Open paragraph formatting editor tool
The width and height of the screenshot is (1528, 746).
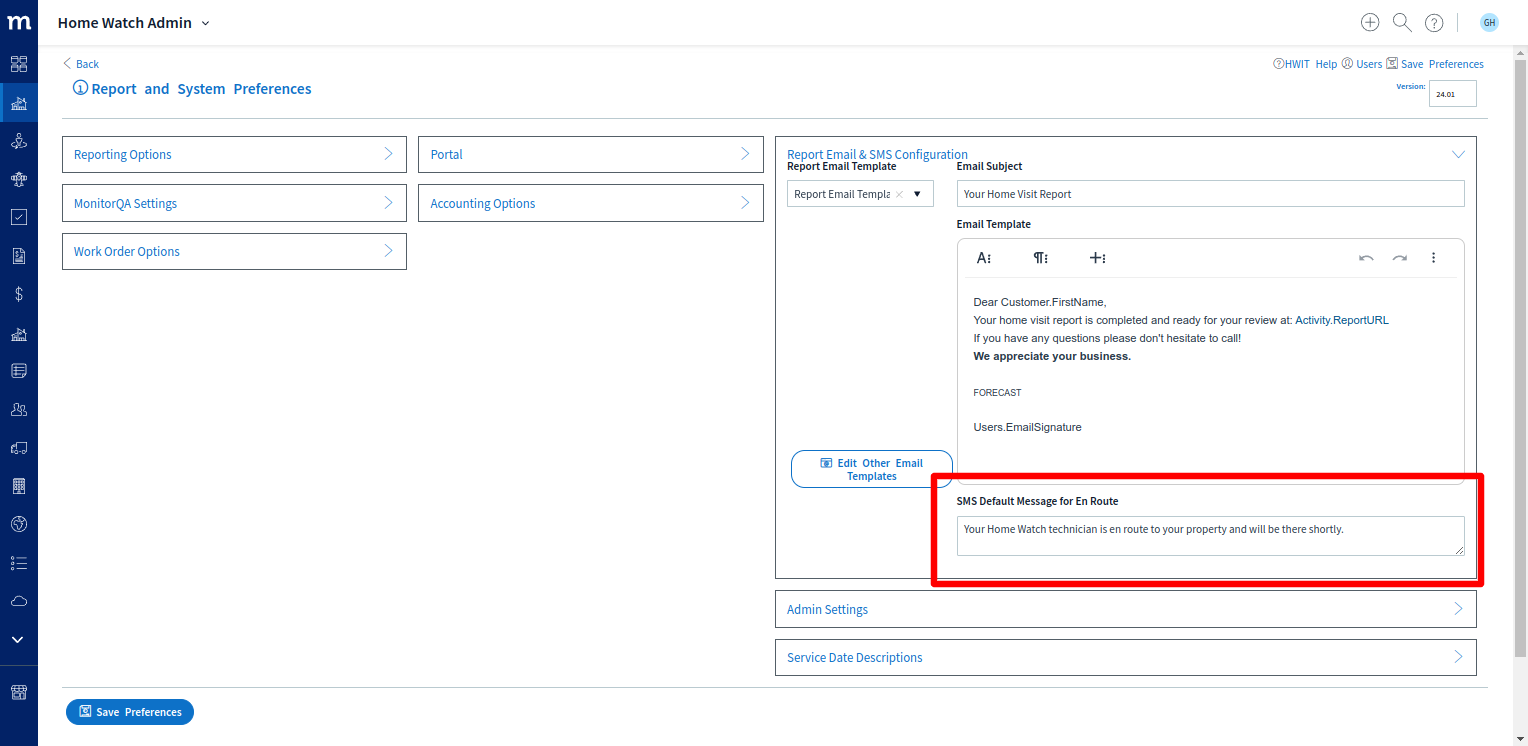click(1041, 258)
